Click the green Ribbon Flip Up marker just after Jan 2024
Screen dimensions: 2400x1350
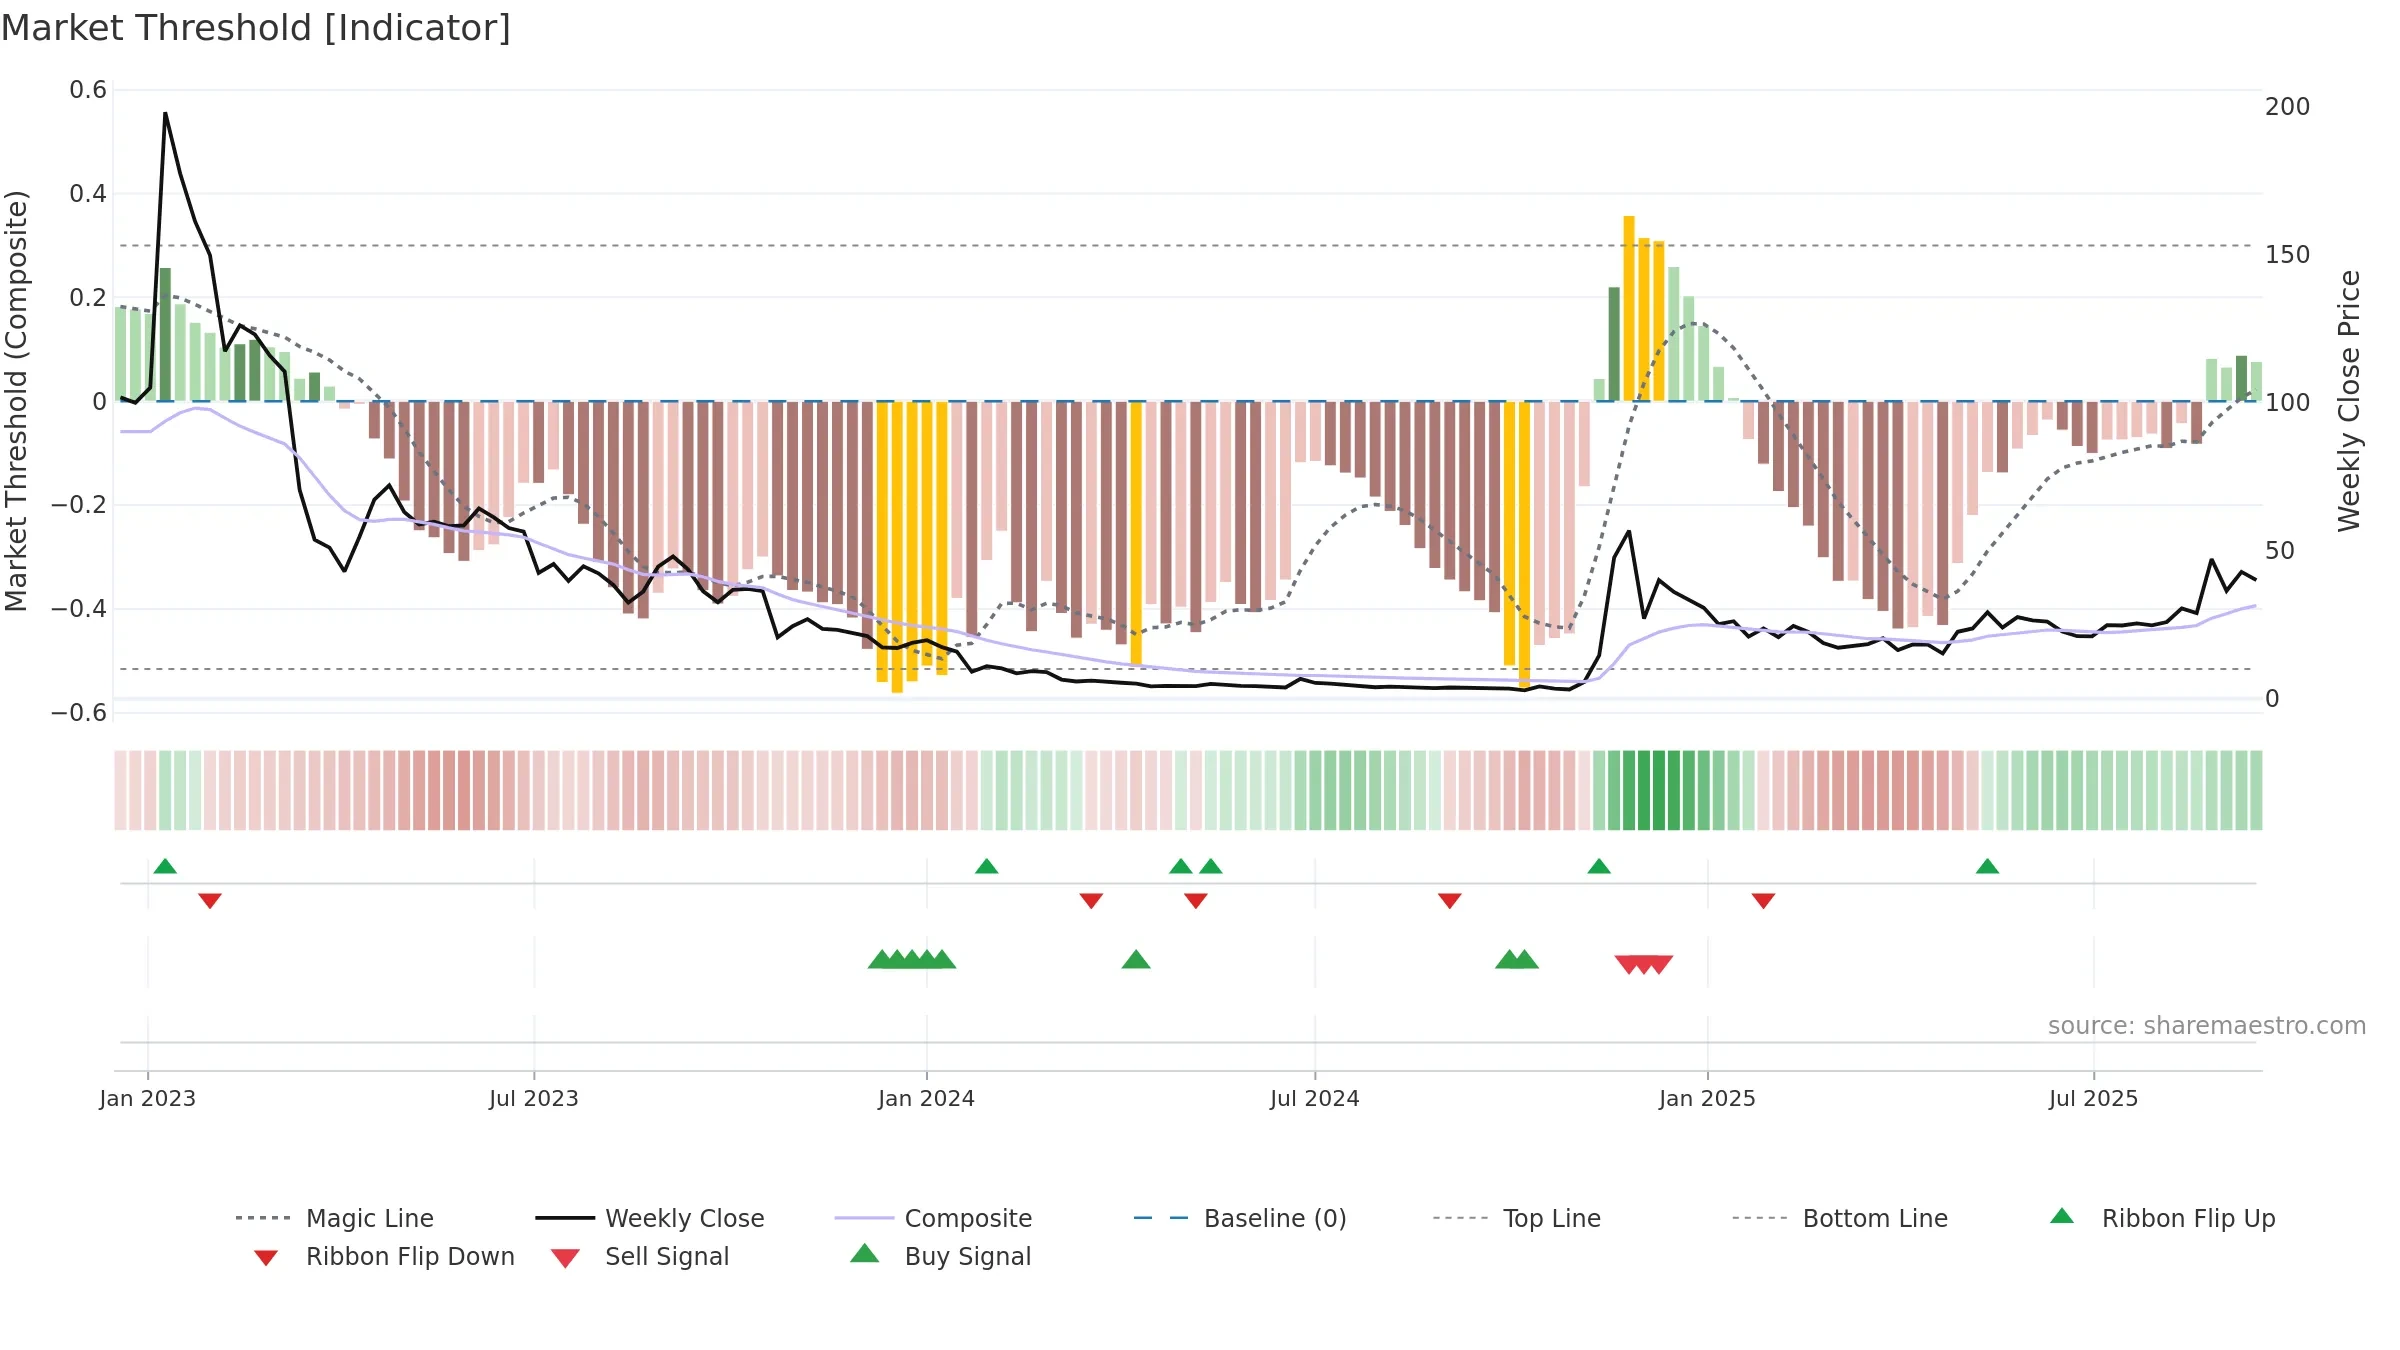[987, 866]
